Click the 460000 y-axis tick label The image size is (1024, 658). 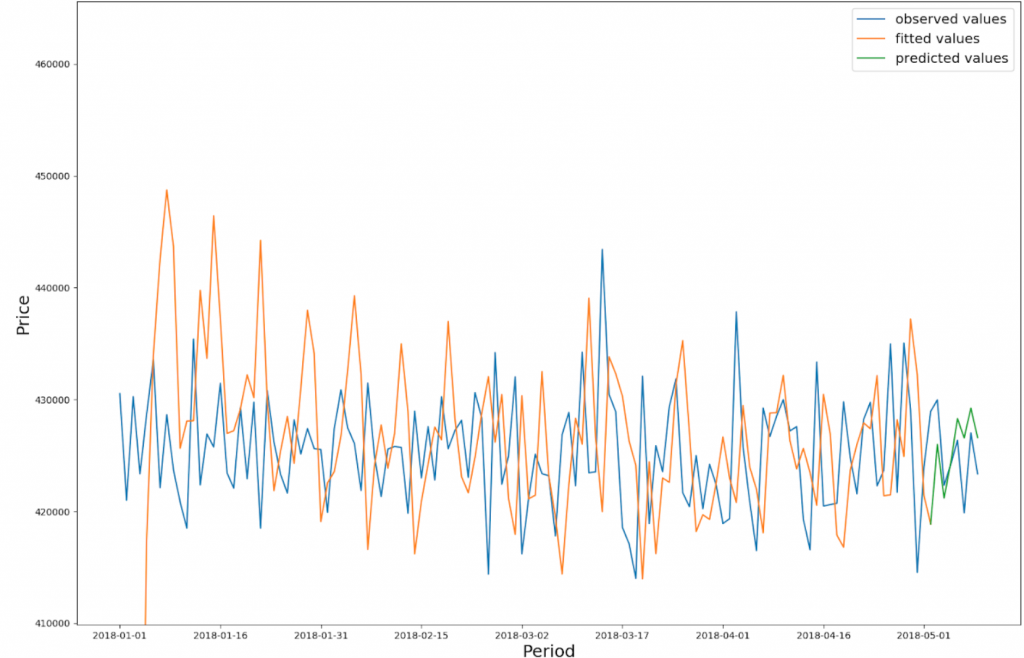coord(53,64)
